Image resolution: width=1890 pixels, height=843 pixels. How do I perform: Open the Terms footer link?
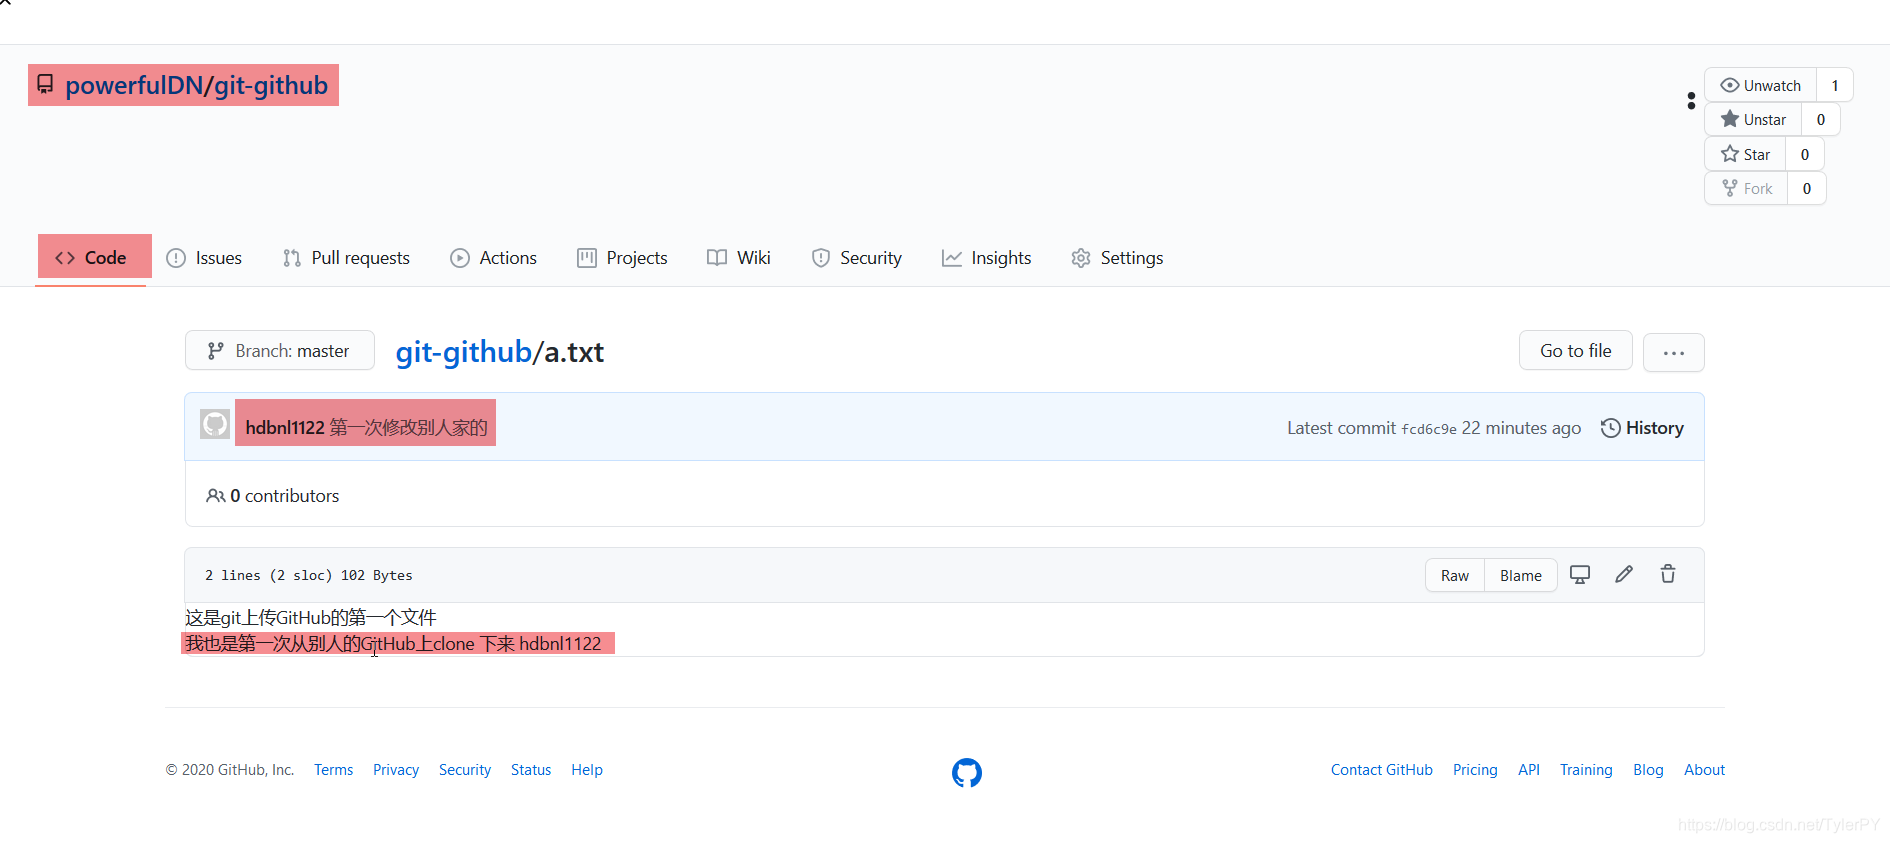(x=334, y=770)
